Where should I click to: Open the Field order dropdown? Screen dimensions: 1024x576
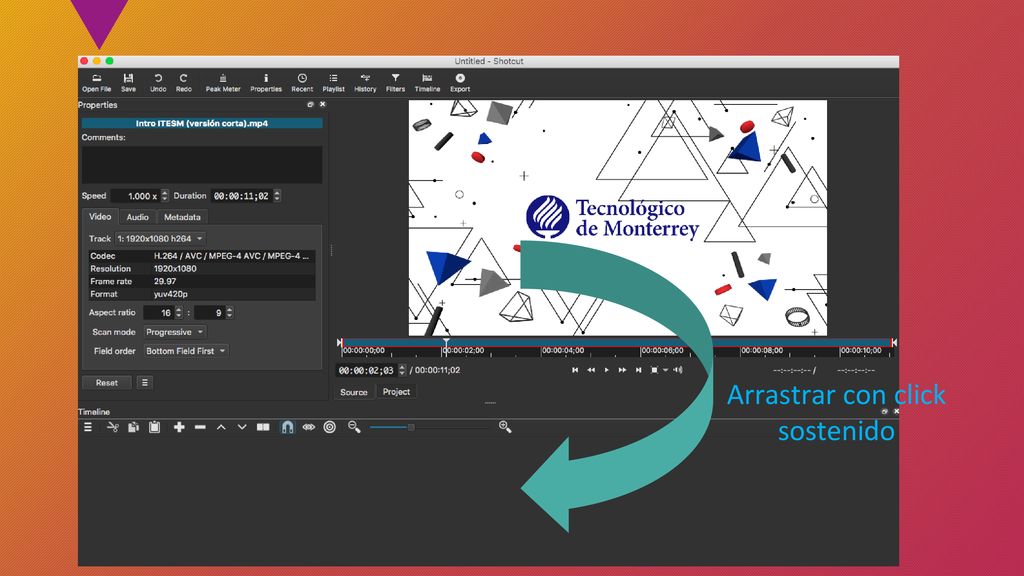click(x=185, y=351)
